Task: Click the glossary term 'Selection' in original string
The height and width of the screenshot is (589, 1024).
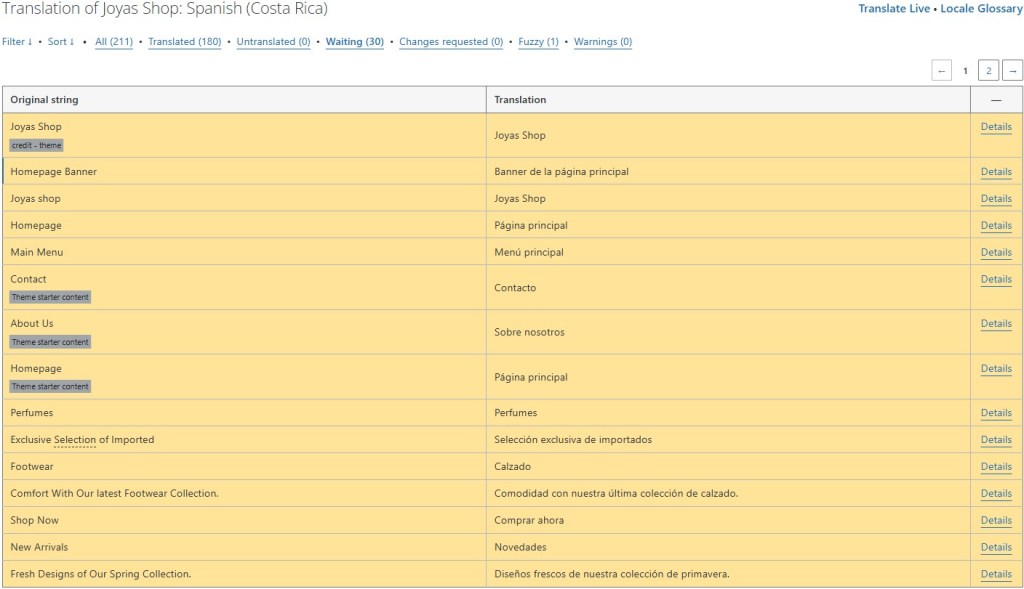Action: coord(75,440)
